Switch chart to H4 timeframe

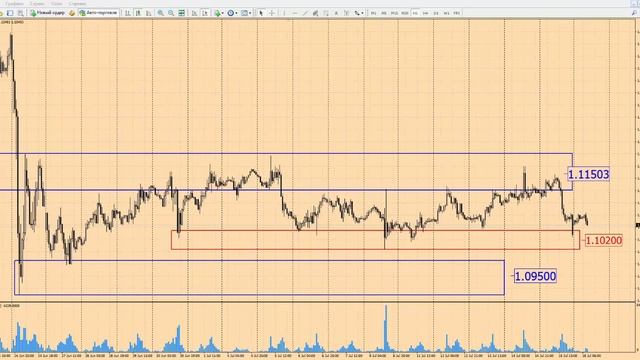(x=425, y=13)
